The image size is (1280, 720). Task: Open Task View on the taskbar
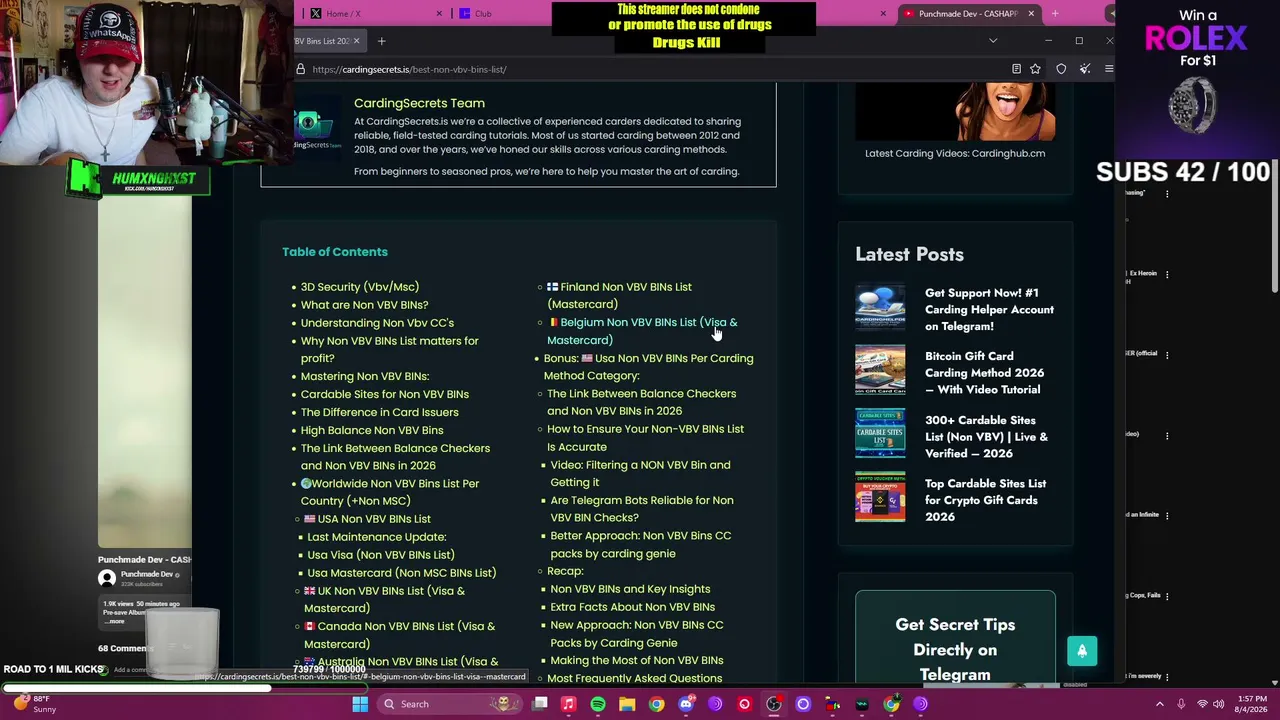[540, 704]
